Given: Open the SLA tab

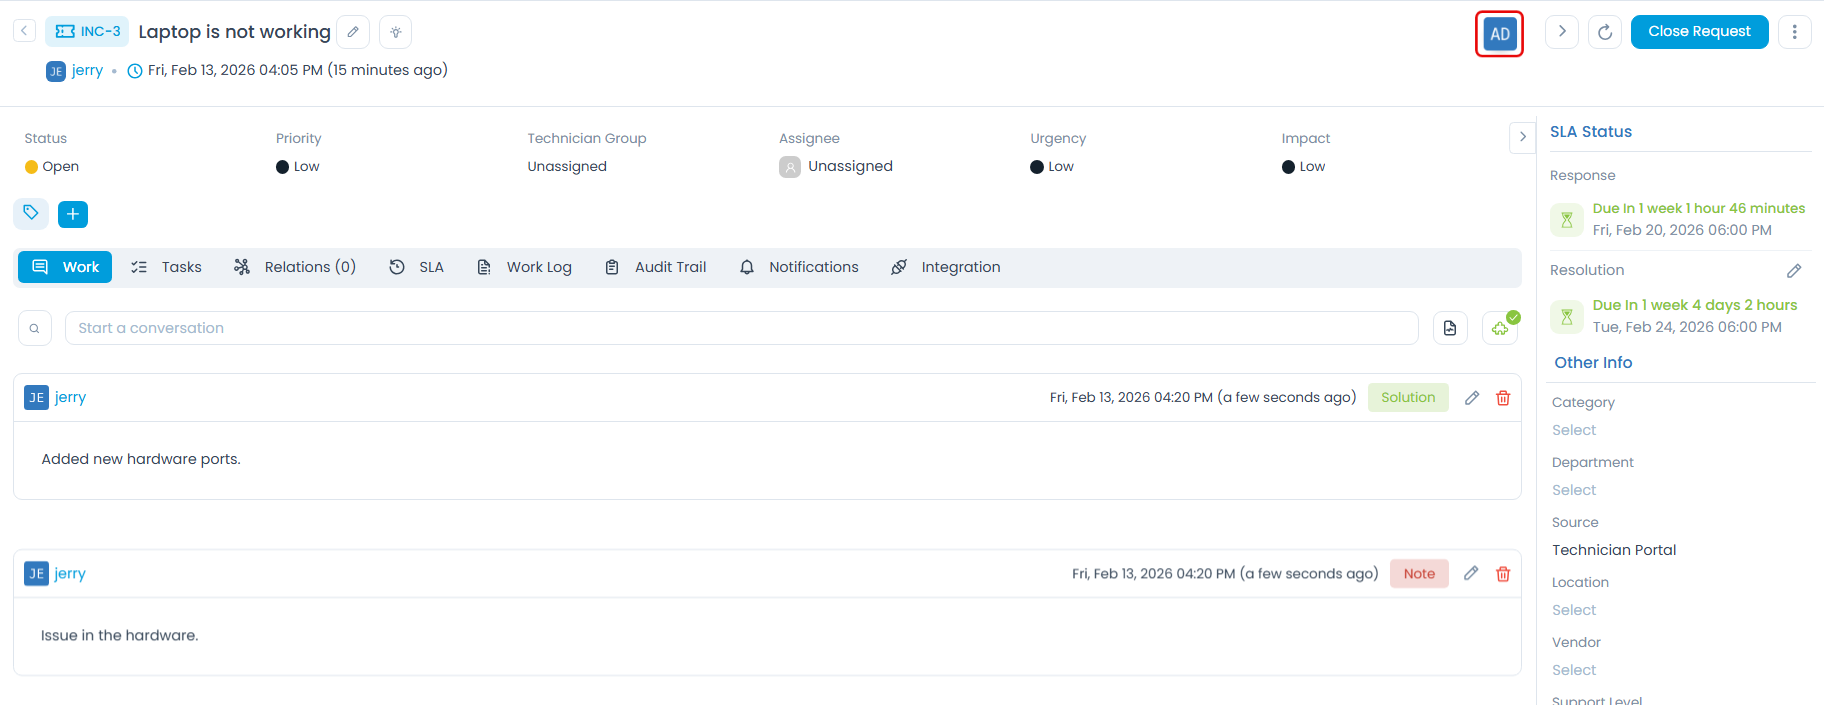Looking at the screenshot, I should tap(417, 267).
